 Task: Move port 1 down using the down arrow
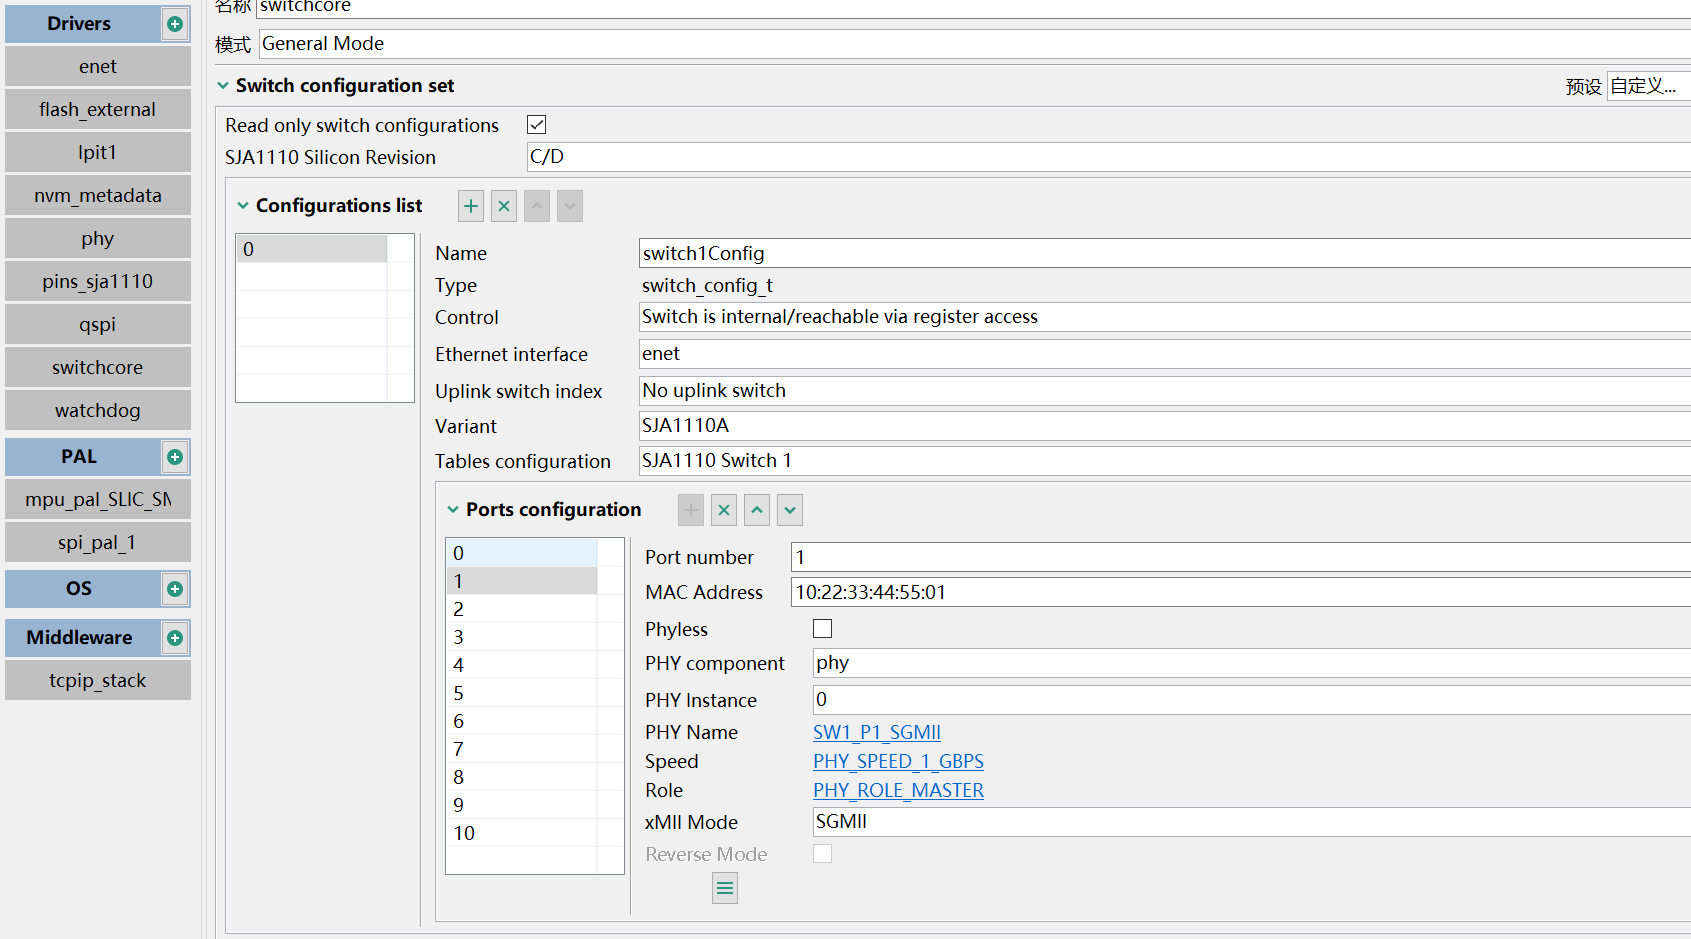tap(789, 510)
